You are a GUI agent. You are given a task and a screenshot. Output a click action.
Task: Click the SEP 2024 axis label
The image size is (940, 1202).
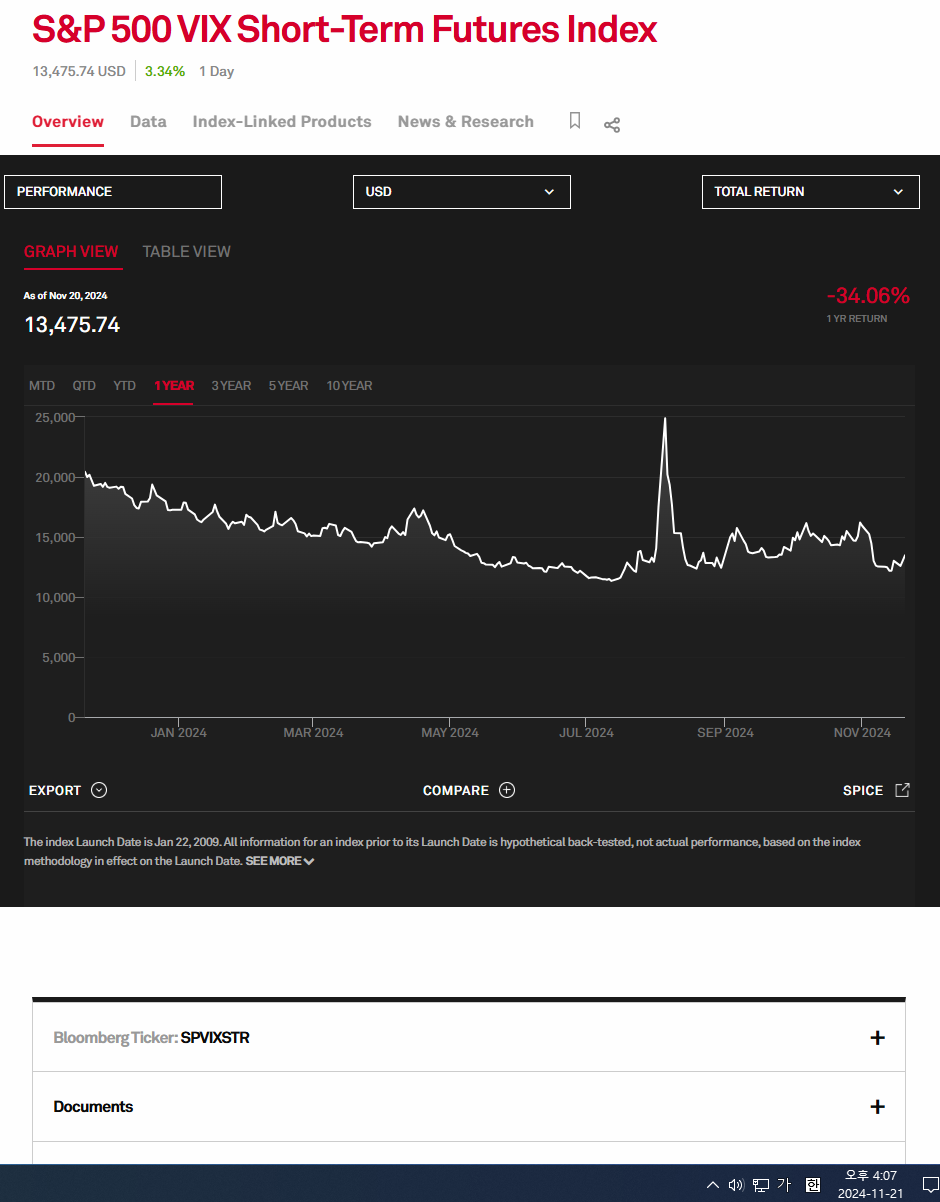coord(726,733)
